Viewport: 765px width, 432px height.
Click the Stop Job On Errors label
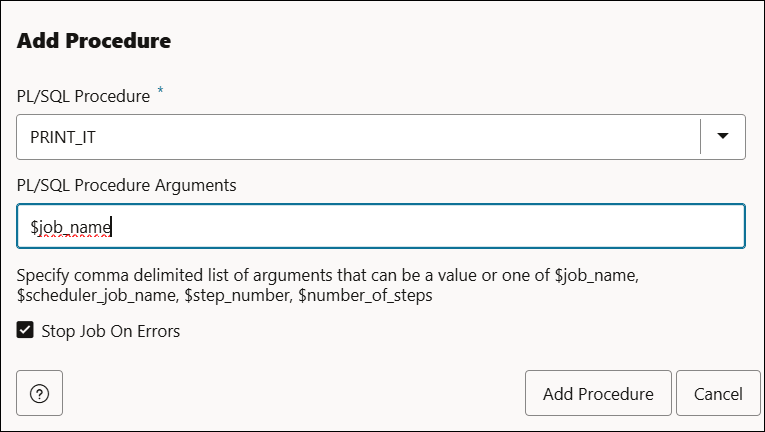[110, 330]
